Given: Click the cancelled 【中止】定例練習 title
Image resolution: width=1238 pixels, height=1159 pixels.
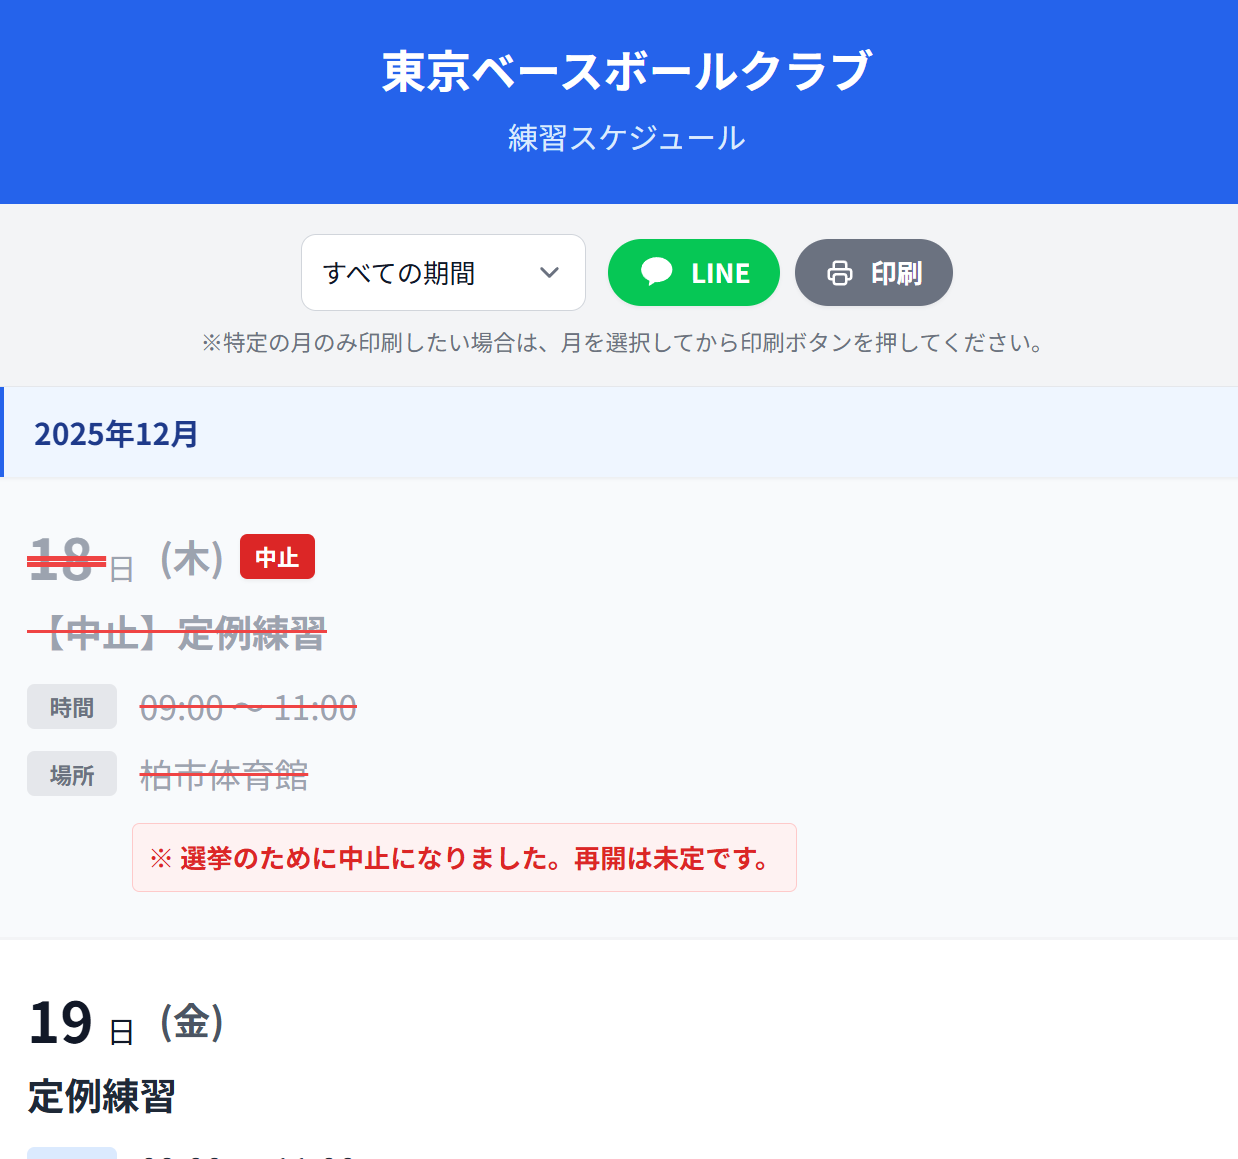Looking at the screenshot, I should (x=177, y=633).
